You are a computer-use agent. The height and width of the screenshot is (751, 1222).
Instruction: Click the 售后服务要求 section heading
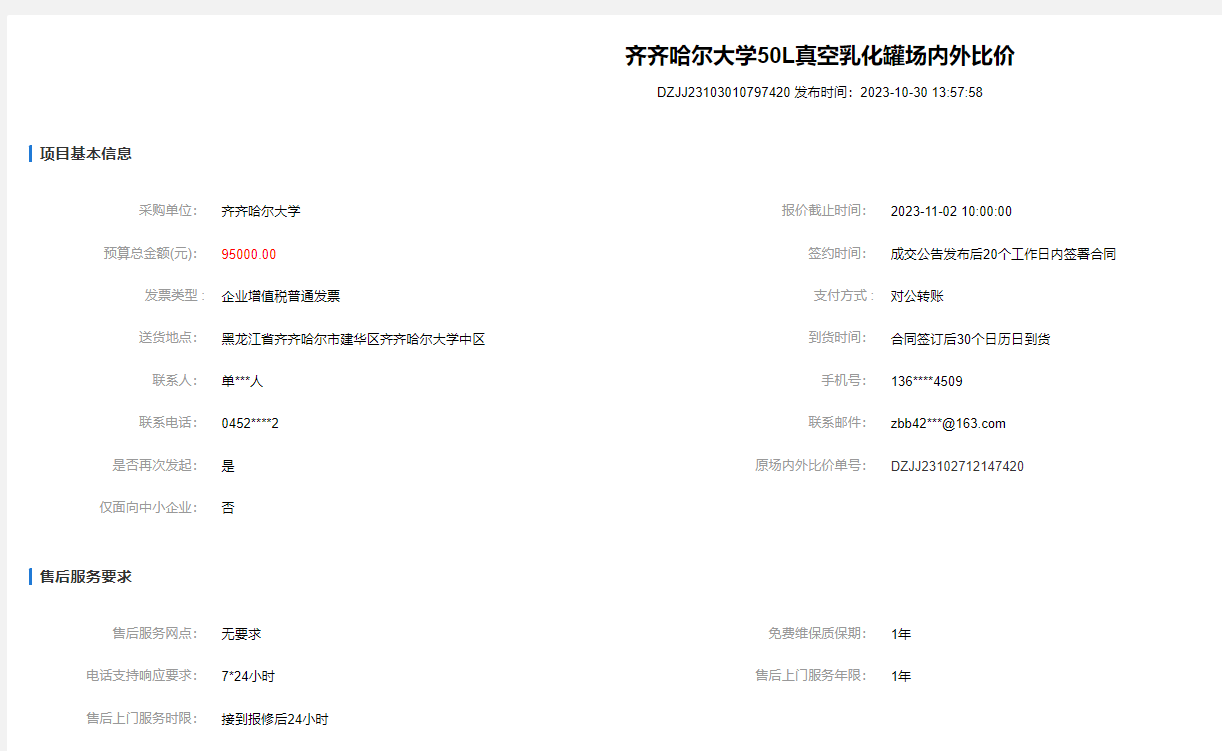(86, 577)
